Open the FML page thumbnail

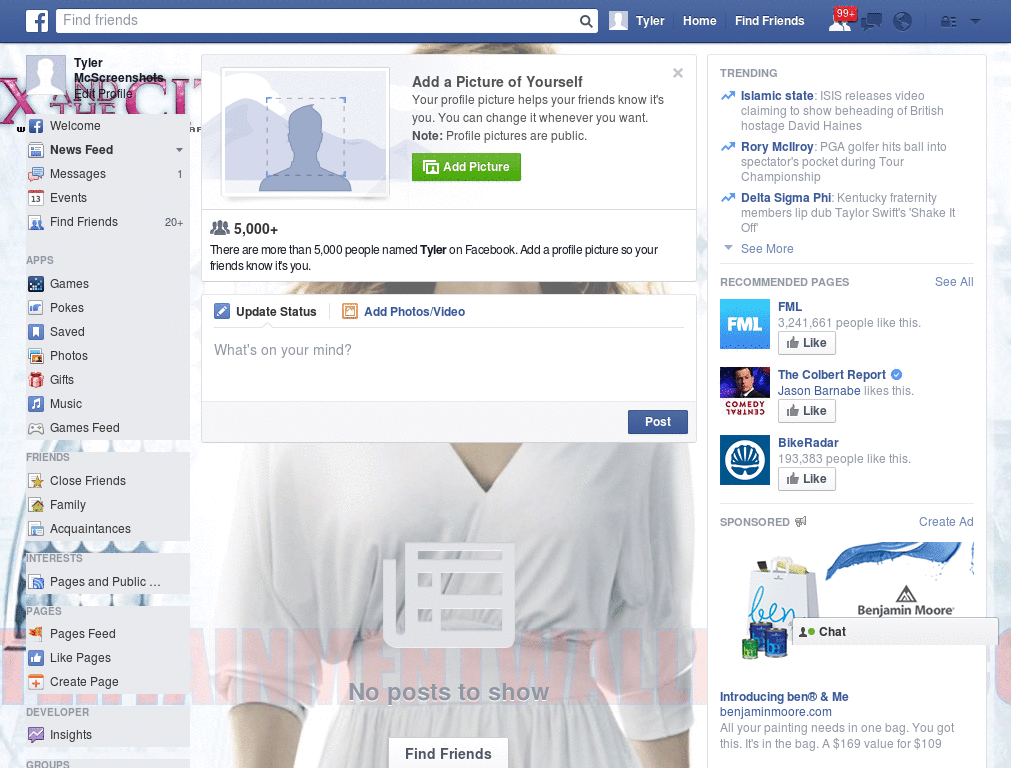[x=744, y=324]
